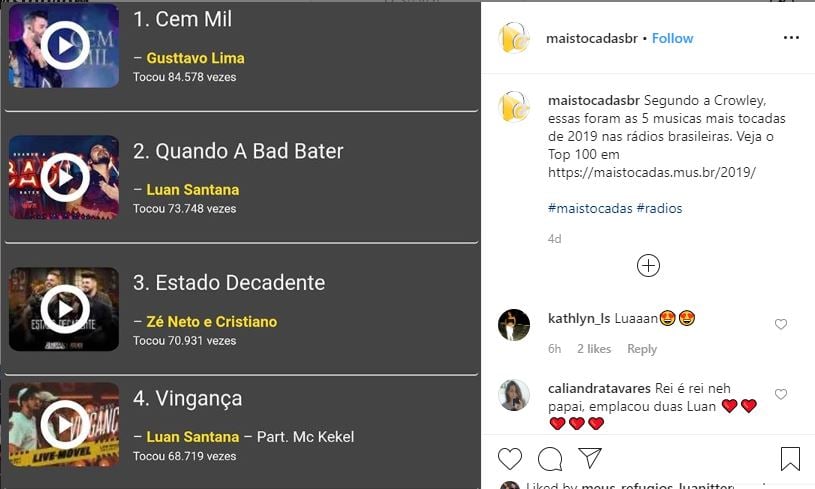Like caliandratavares comment
The image size is (815, 489).
781,394
